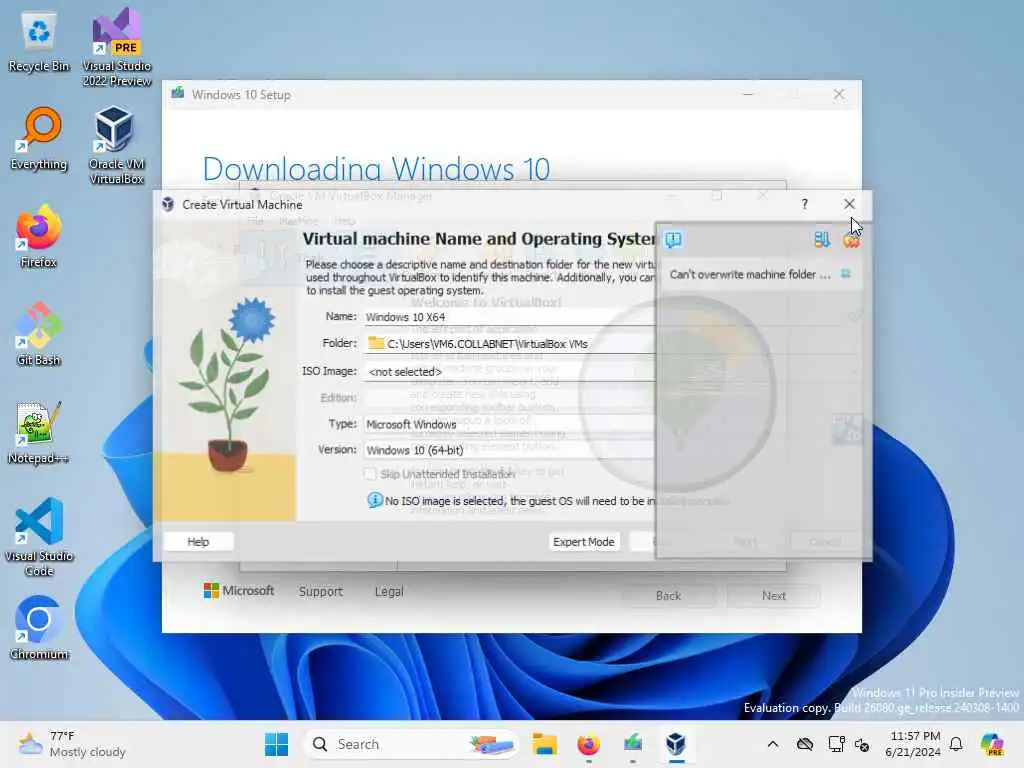Click the Name field with Windows 10 X64
The width and height of the screenshot is (1024, 768).
click(x=509, y=317)
